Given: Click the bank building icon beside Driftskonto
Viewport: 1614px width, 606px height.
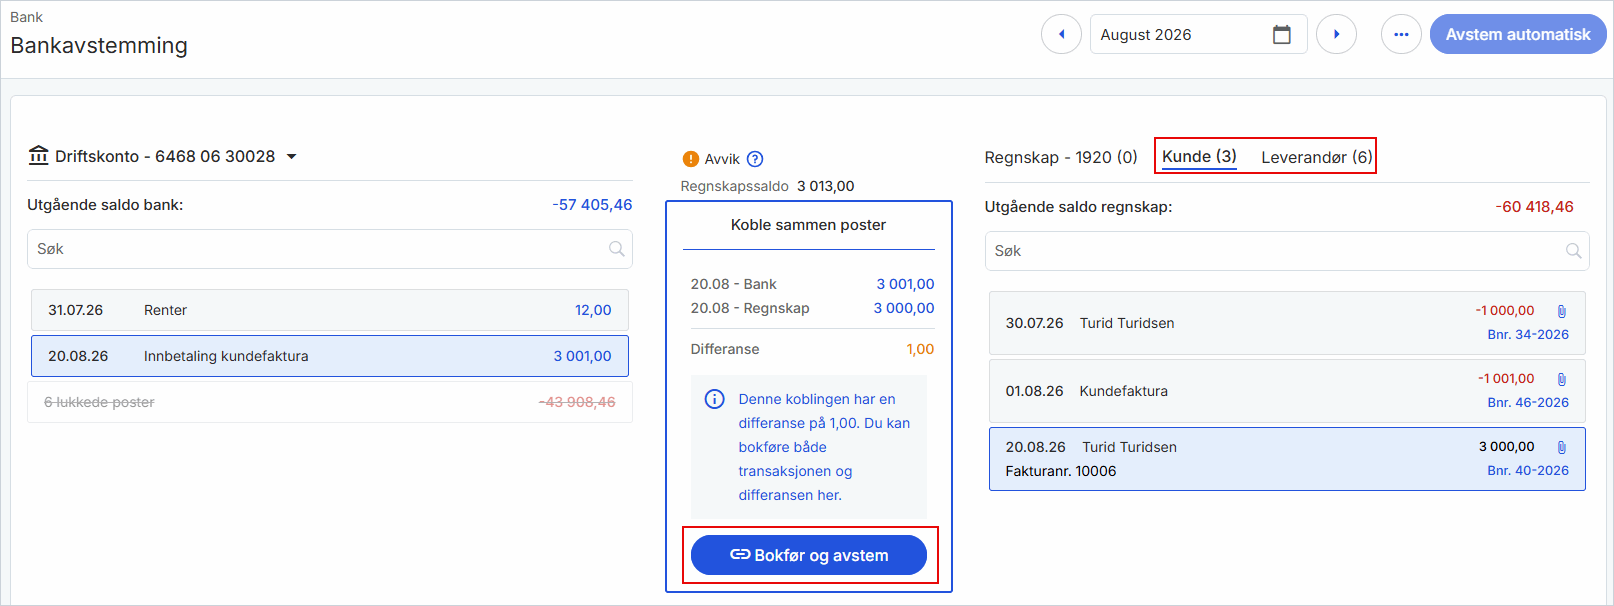Looking at the screenshot, I should point(39,156).
